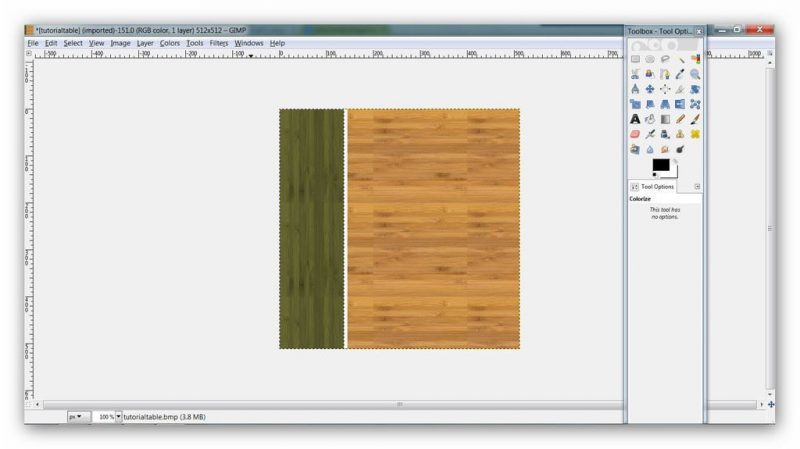Open the Tool Options panel menu button
Screen dimensions: 800x449
(697, 186)
